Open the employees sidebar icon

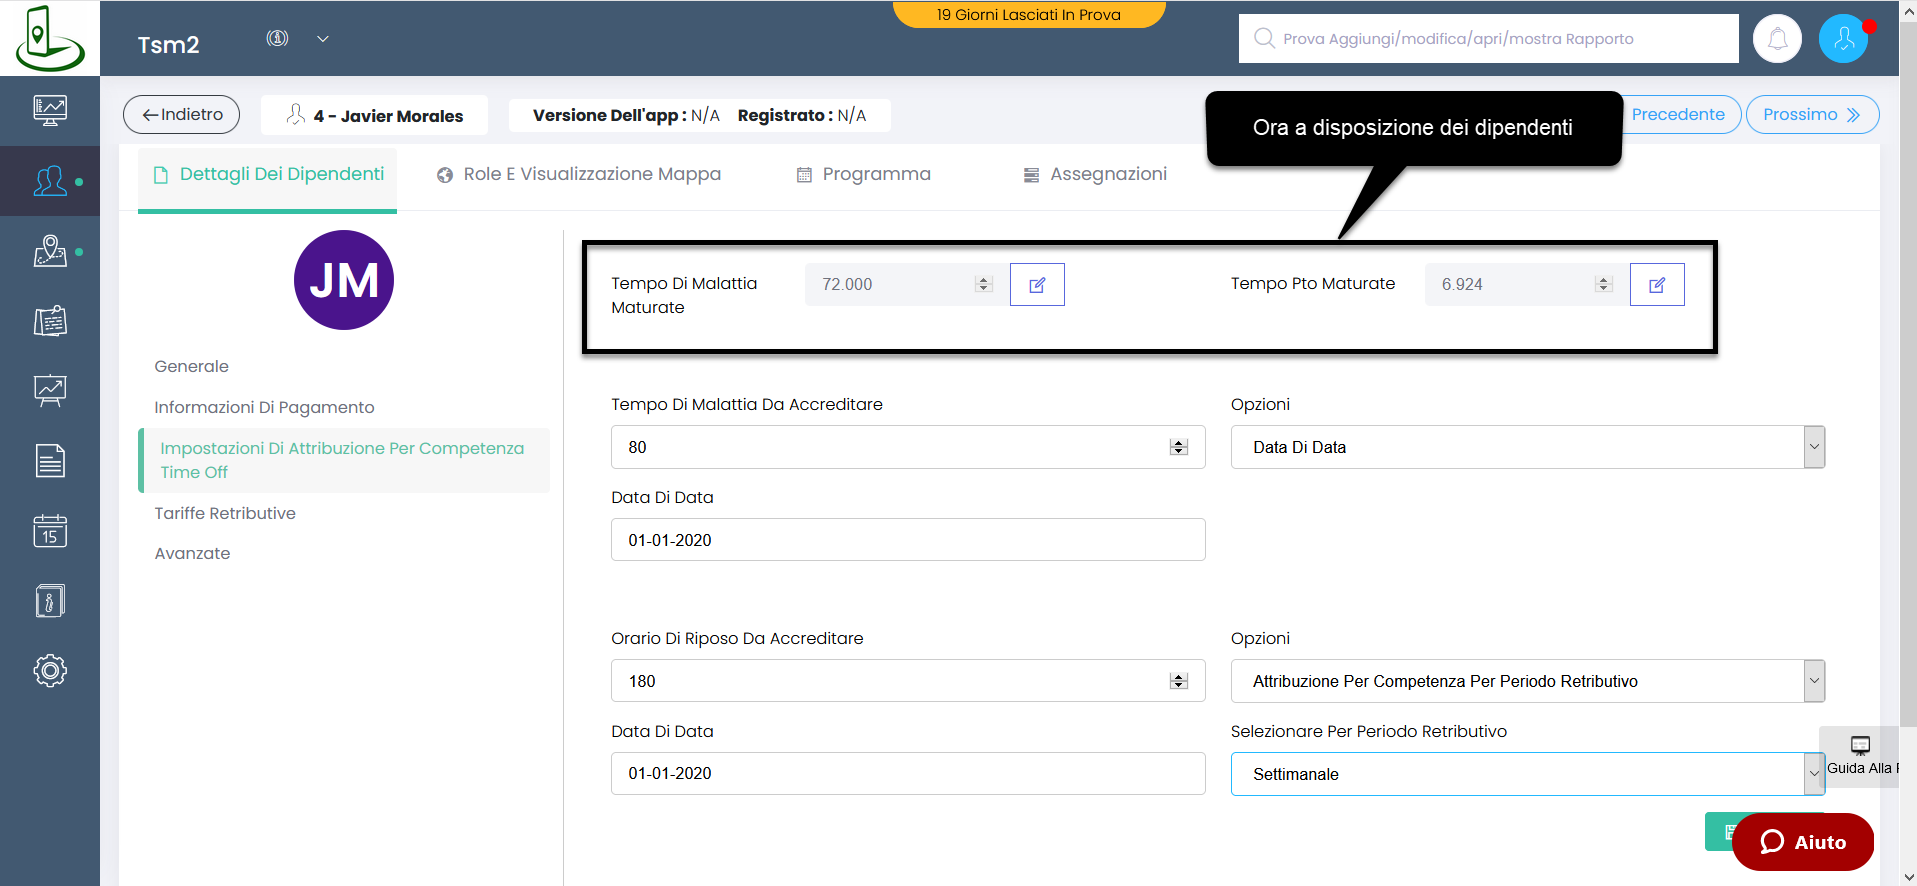click(x=50, y=181)
